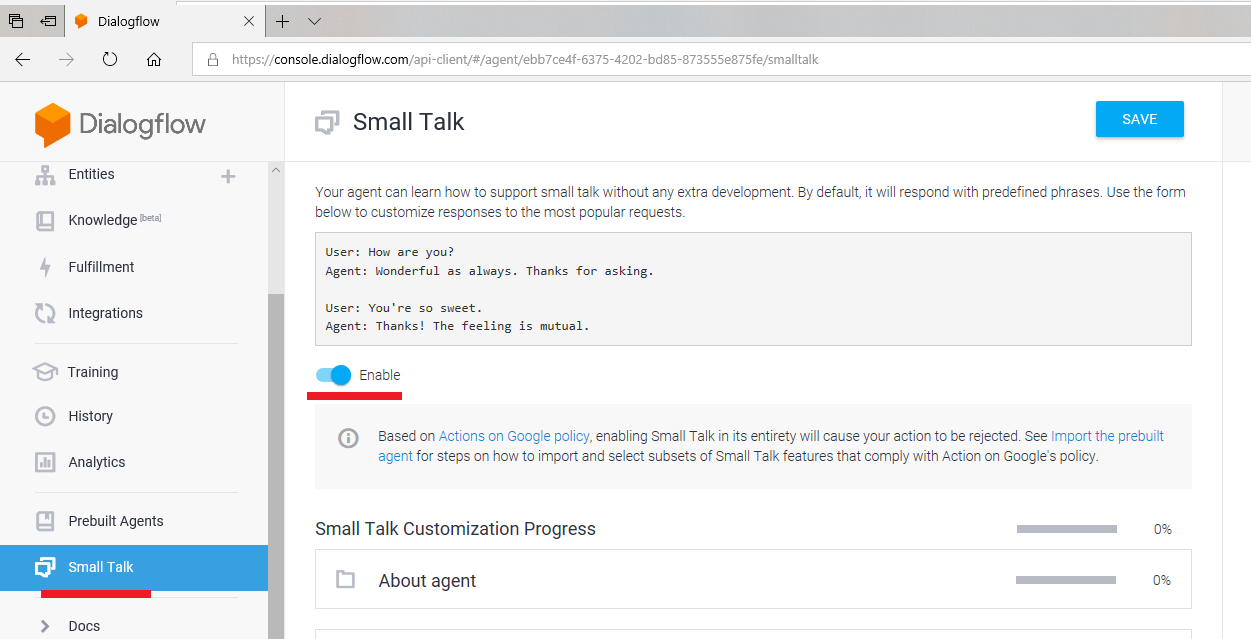The height and width of the screenshot is (639, 1251).
Task: Open Knowledge beta in the sidebar
Action: (x=103, y=220)
